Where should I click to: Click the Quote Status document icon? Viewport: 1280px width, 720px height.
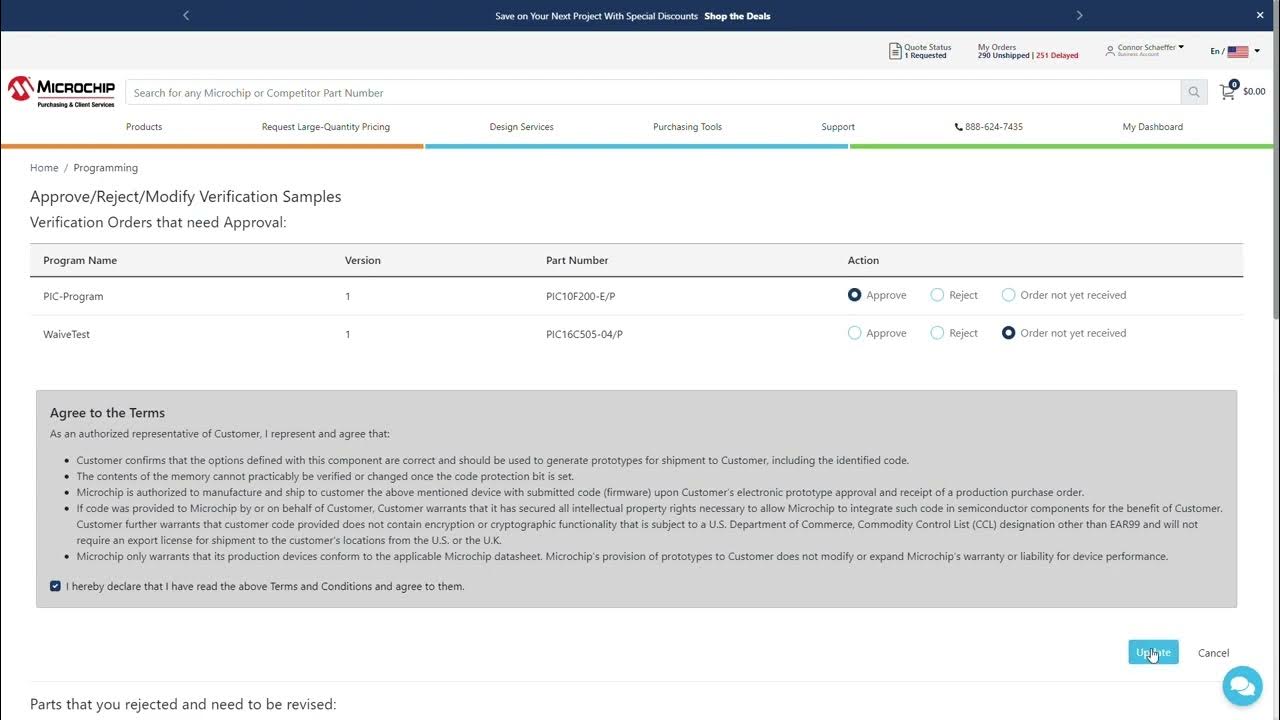point(895,51)
